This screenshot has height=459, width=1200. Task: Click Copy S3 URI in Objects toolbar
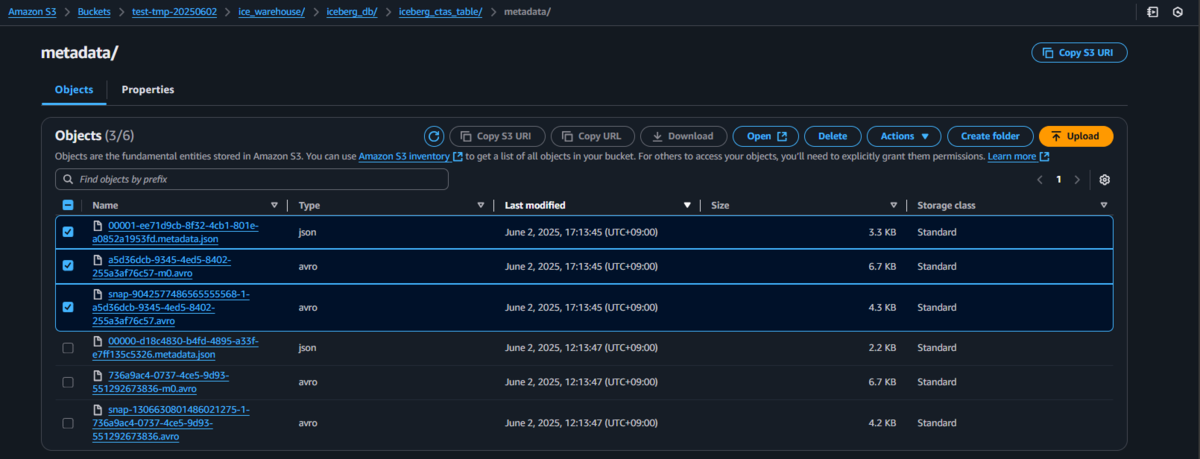pyautogui.click(x=497, y=136)
